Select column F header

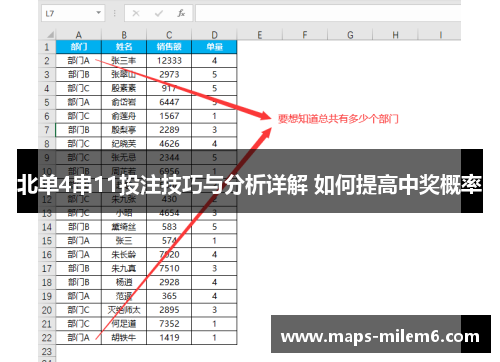(x=305, y=35)
